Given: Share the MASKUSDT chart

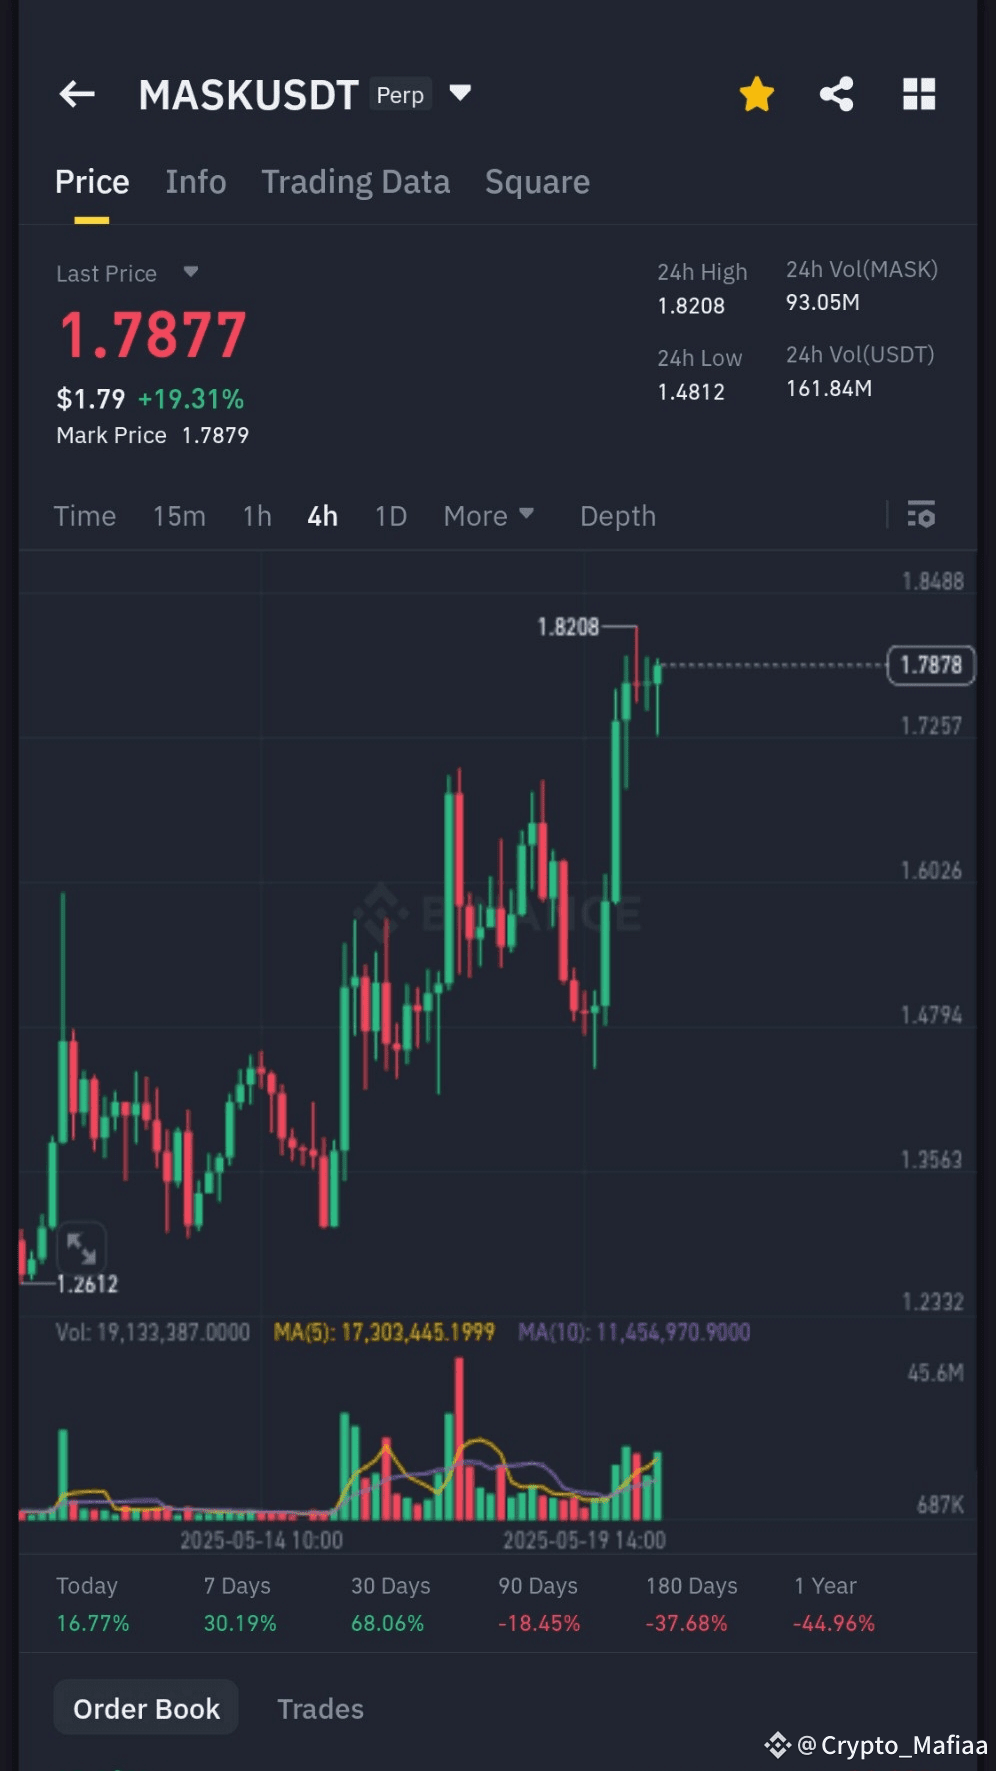Looking at the screenshot, I should (x=837, y=93).
